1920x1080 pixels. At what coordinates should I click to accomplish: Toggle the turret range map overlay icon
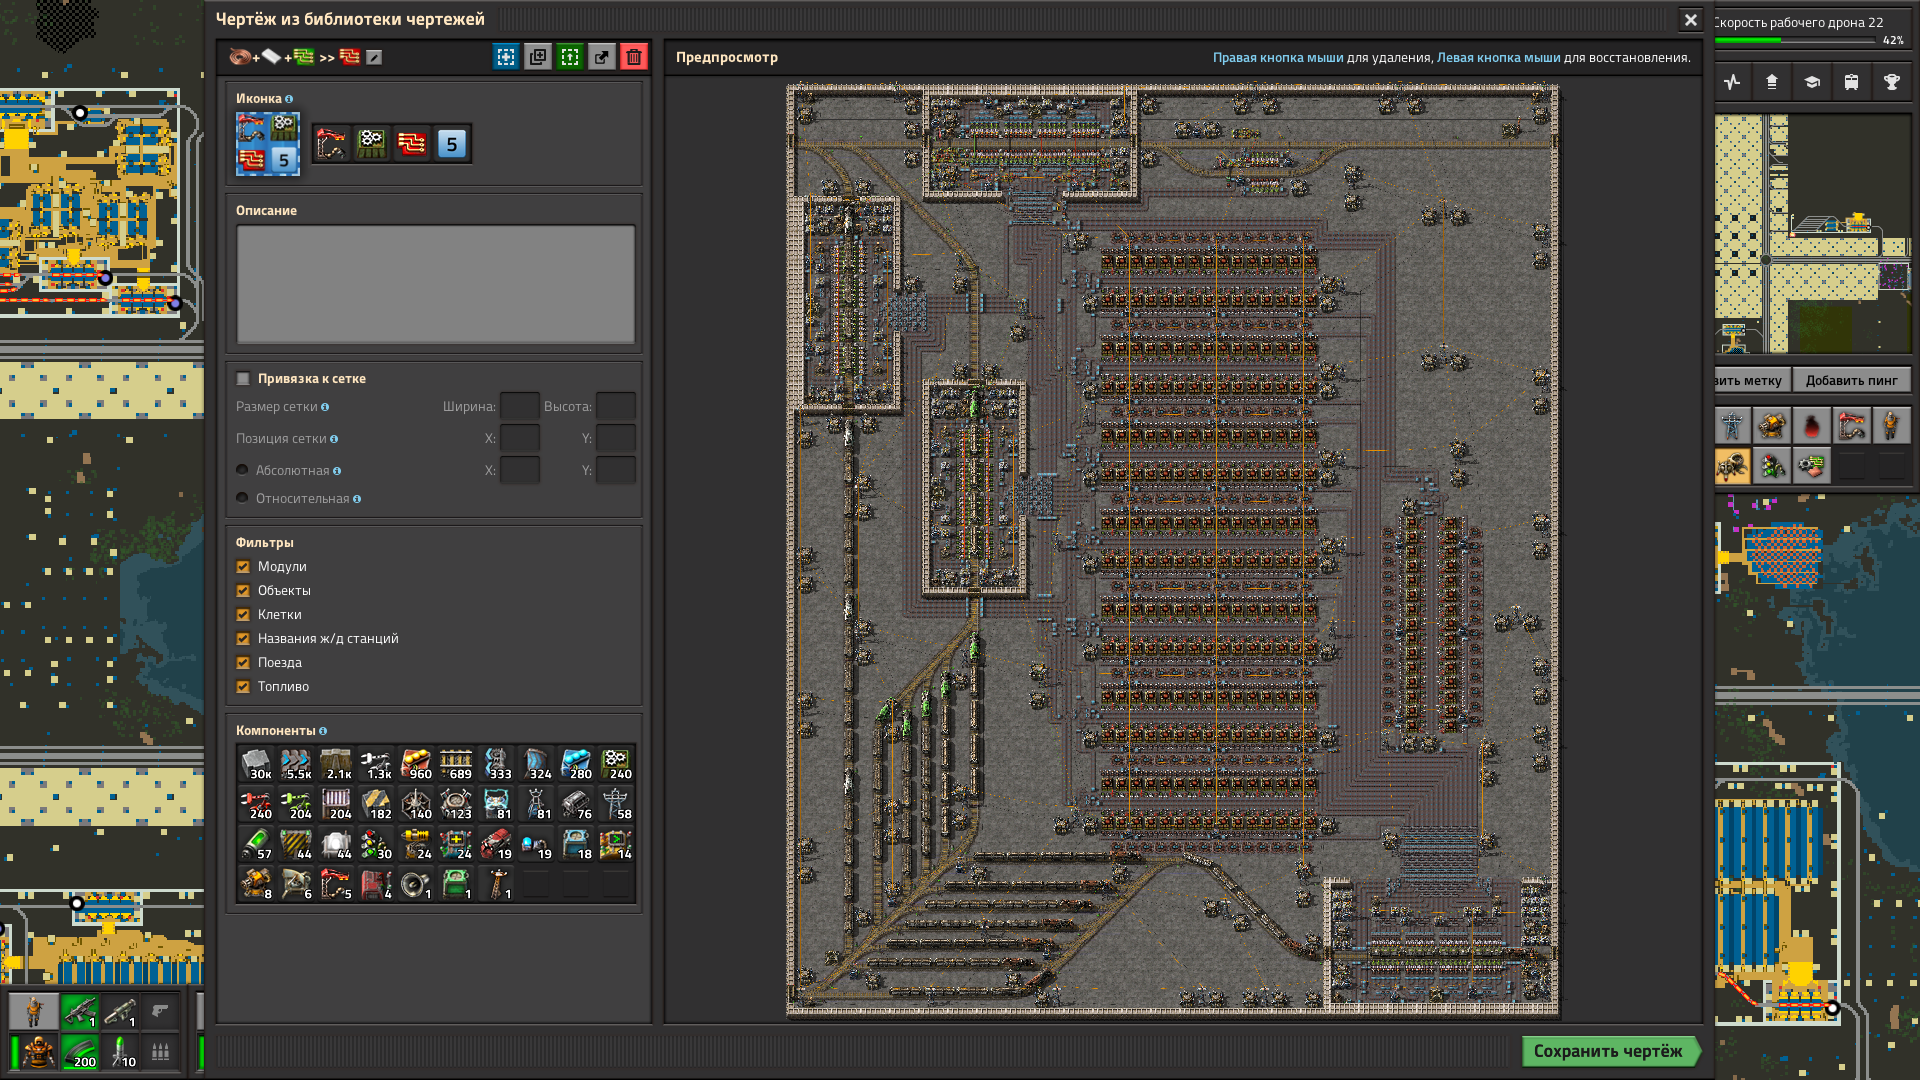(x=1772, y=426)
